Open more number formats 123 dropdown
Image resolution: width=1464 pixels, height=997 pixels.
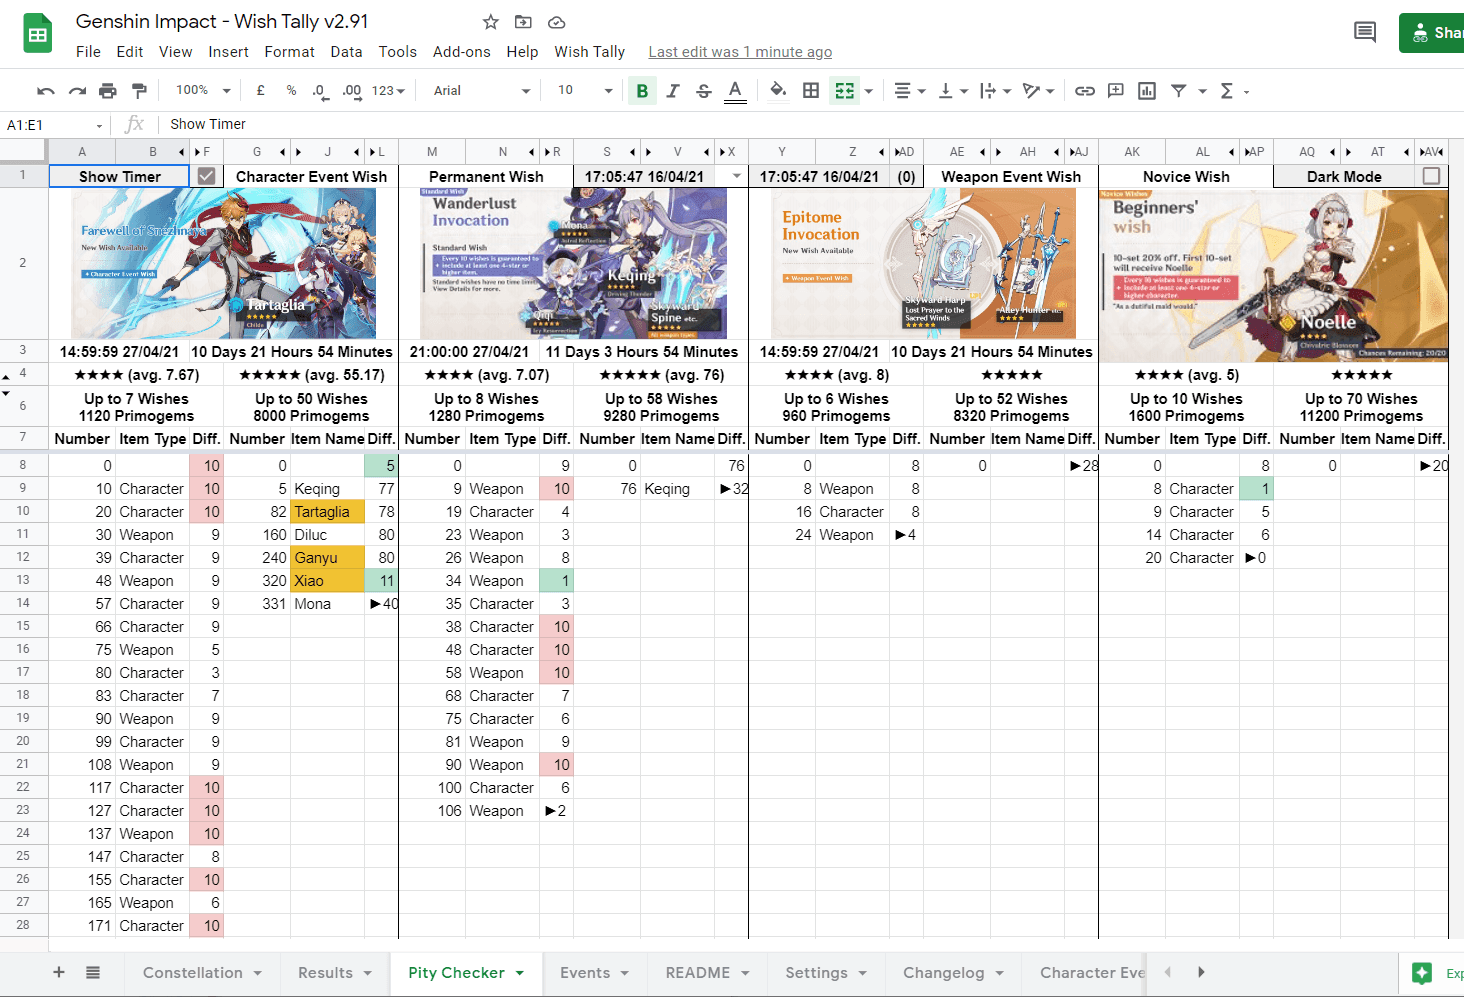click(388, 91)
